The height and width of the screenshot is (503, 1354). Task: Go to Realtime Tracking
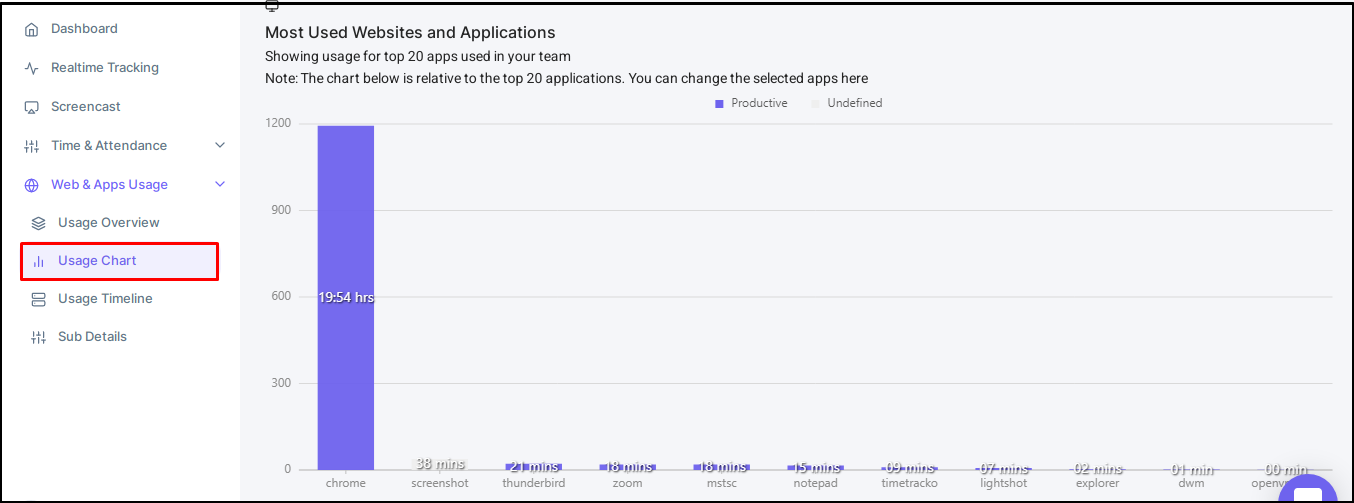pyautogui.click(x=105, y=68)
